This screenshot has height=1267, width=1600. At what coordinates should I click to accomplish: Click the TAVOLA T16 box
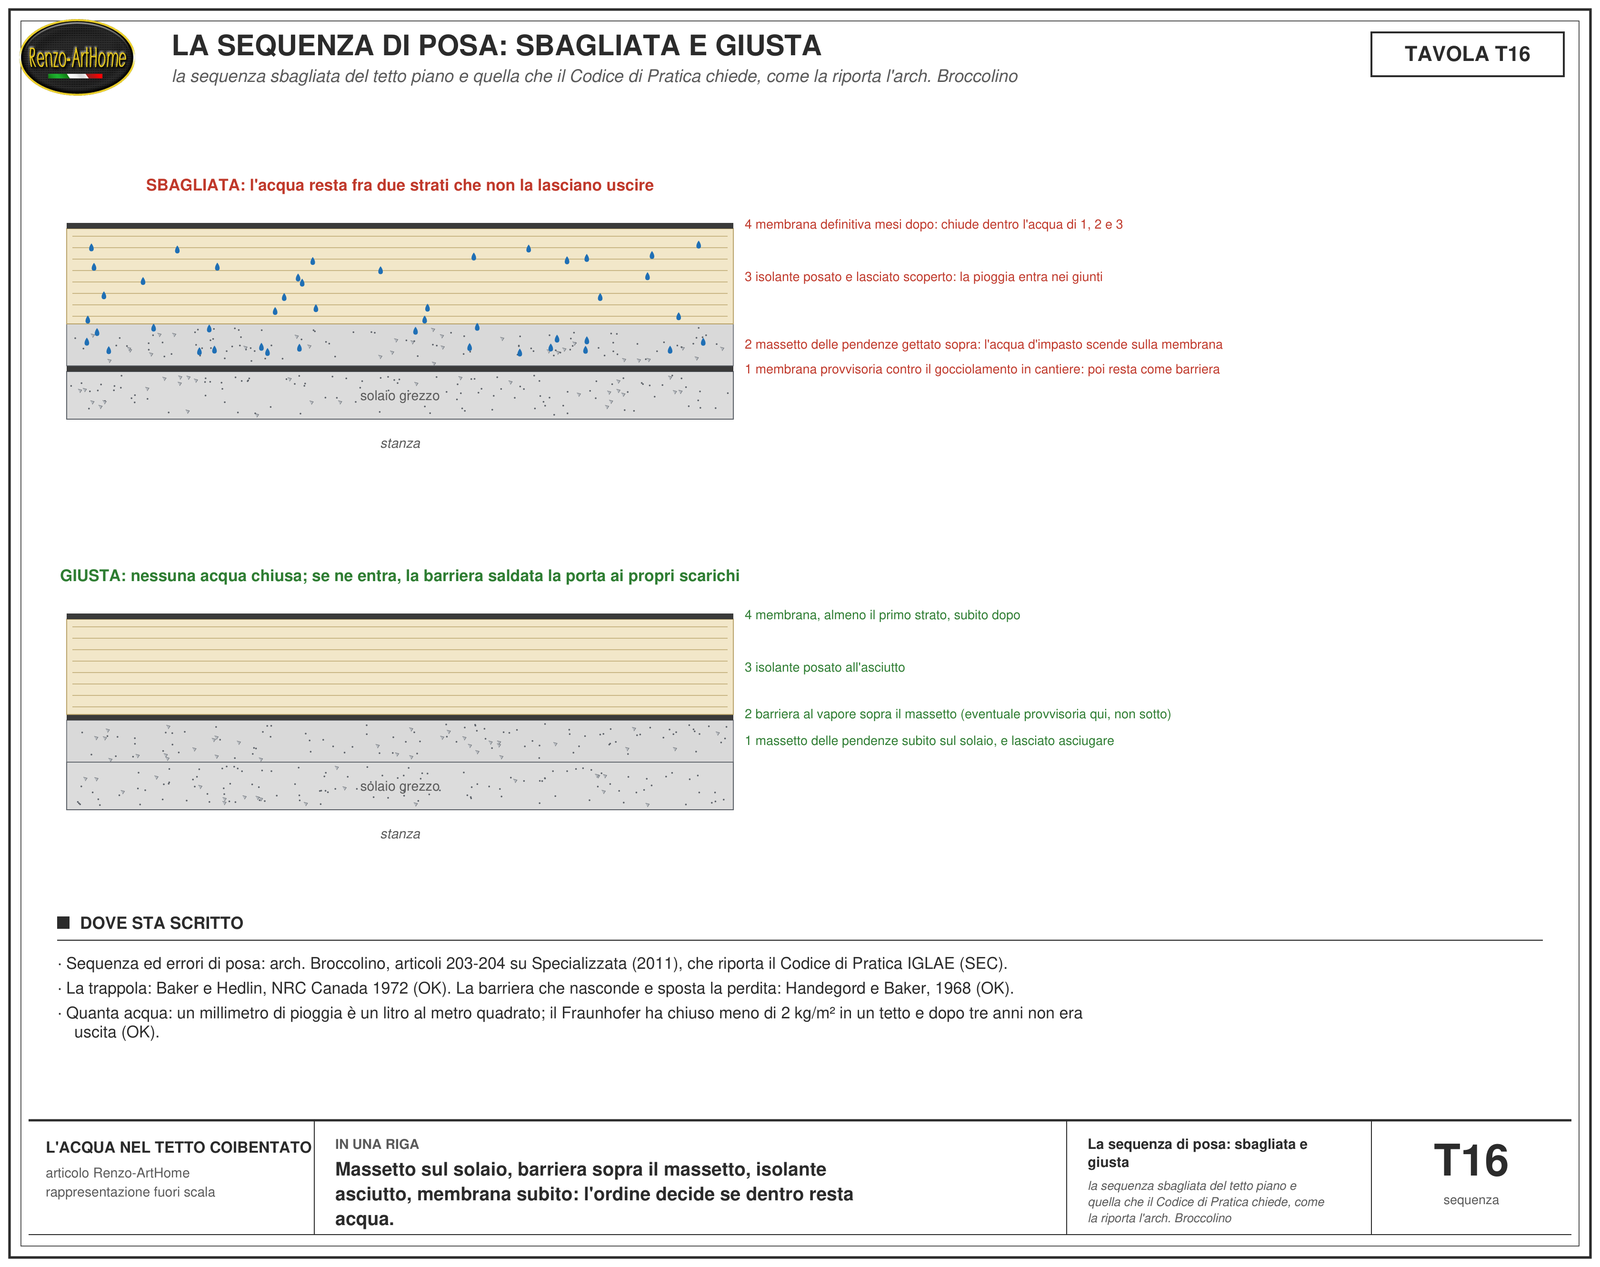1467,54
